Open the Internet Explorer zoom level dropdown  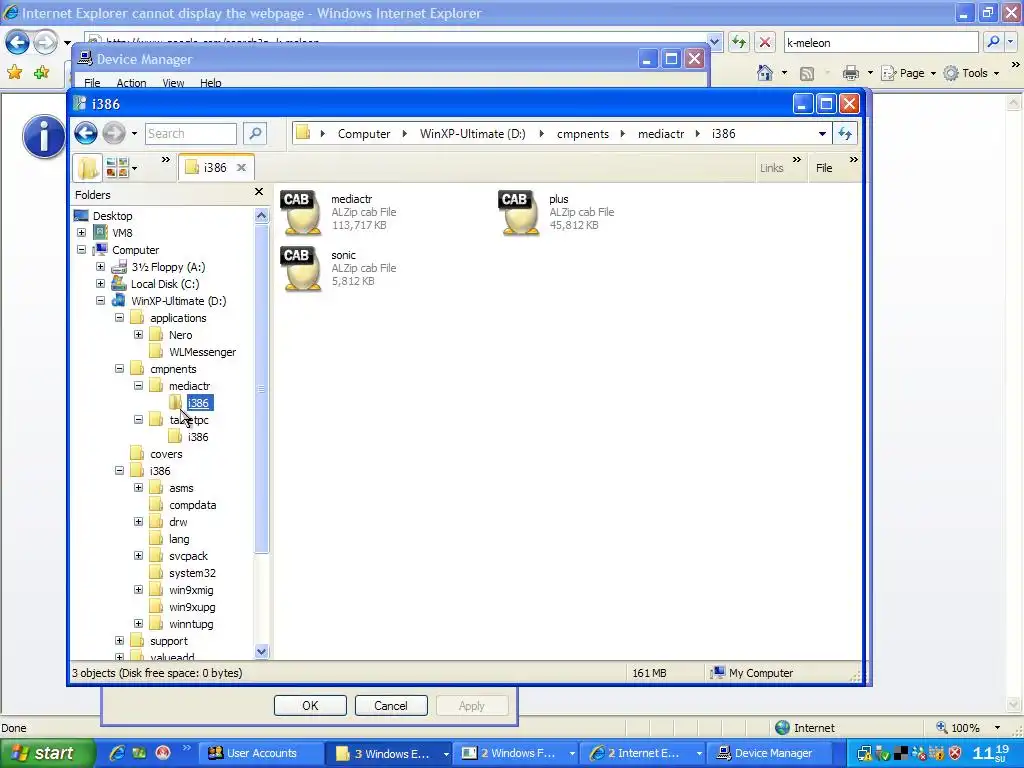pyautogui.click(x=997, y=728)
